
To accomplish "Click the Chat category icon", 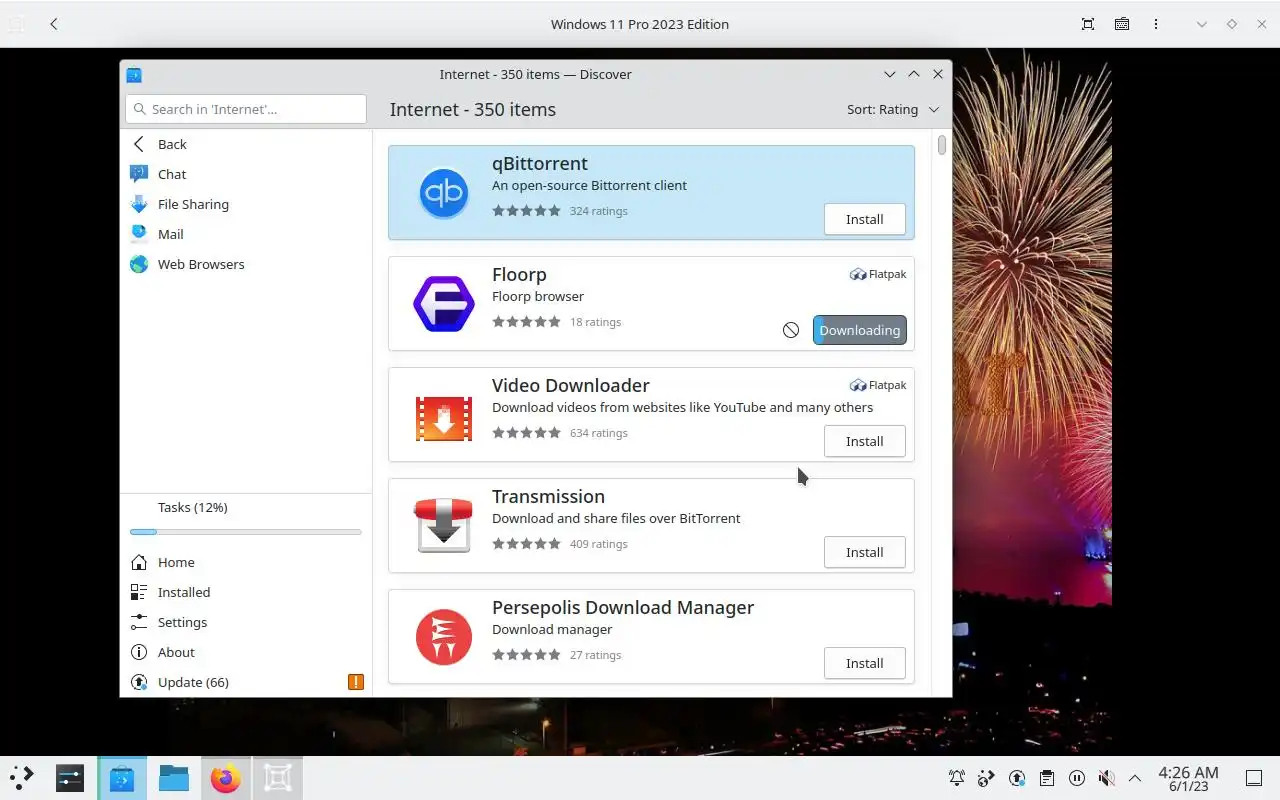I will (x=139, y=174).
